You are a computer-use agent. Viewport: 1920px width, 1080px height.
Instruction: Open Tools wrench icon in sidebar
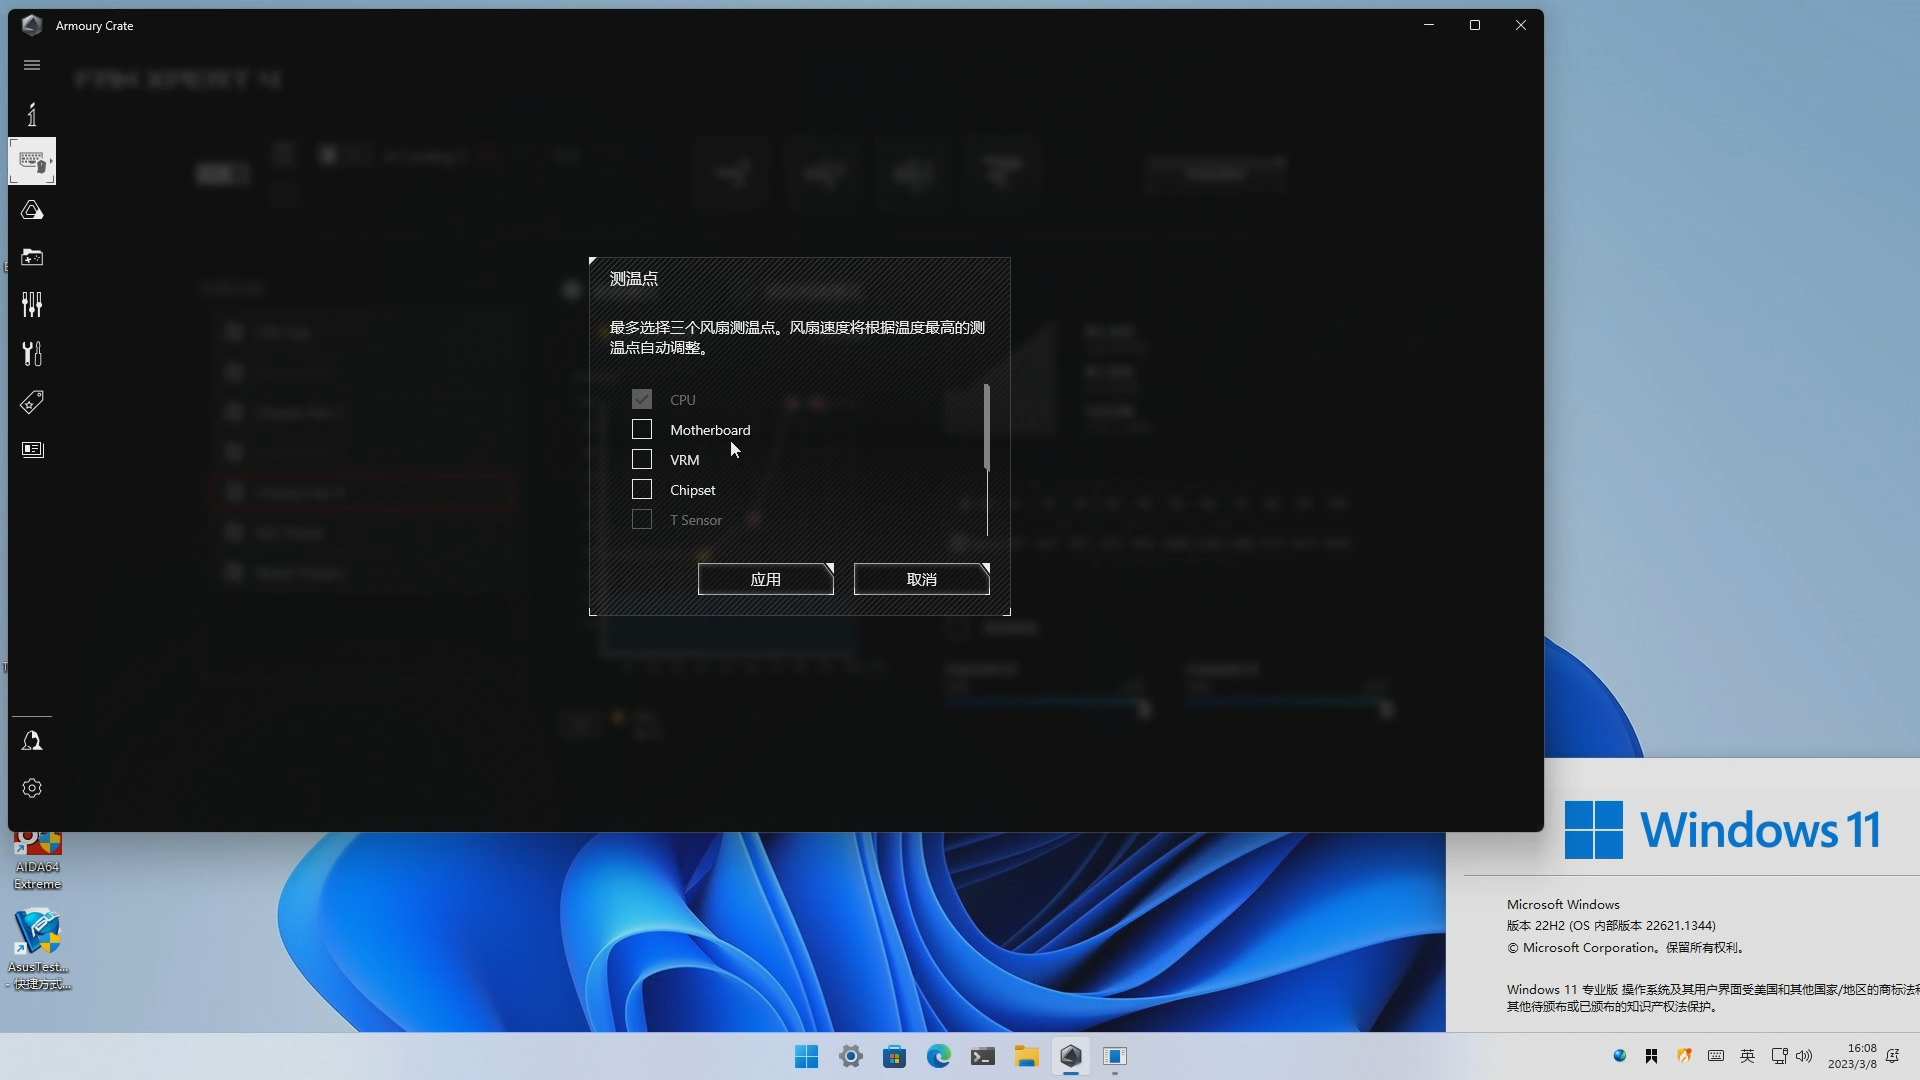(32, 353)
